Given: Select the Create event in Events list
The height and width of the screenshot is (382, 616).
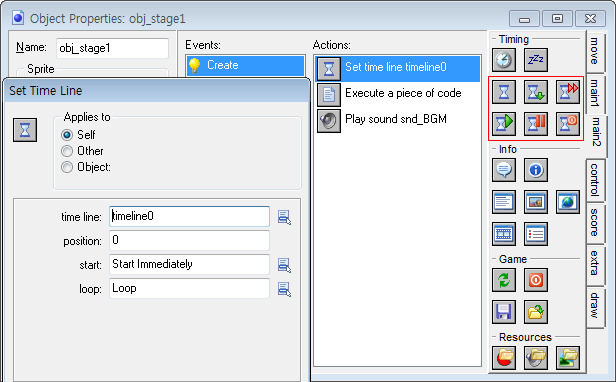Looking at the screenshot, I should [245, 65].
